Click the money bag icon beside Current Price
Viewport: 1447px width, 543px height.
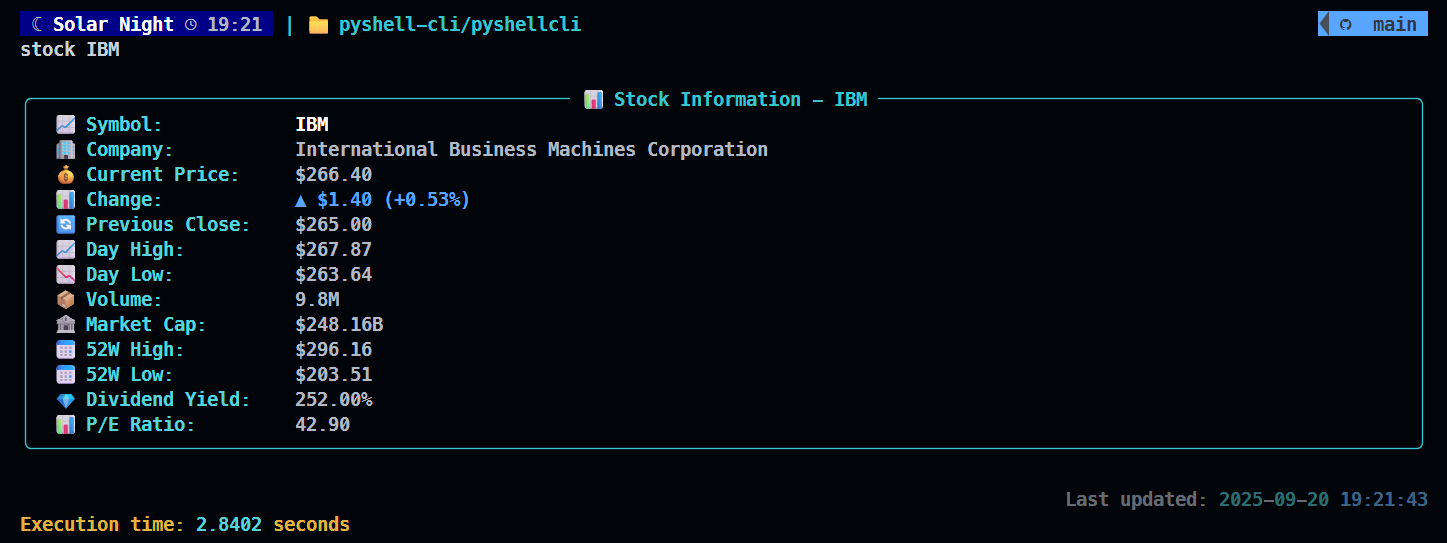coord(65,175)
